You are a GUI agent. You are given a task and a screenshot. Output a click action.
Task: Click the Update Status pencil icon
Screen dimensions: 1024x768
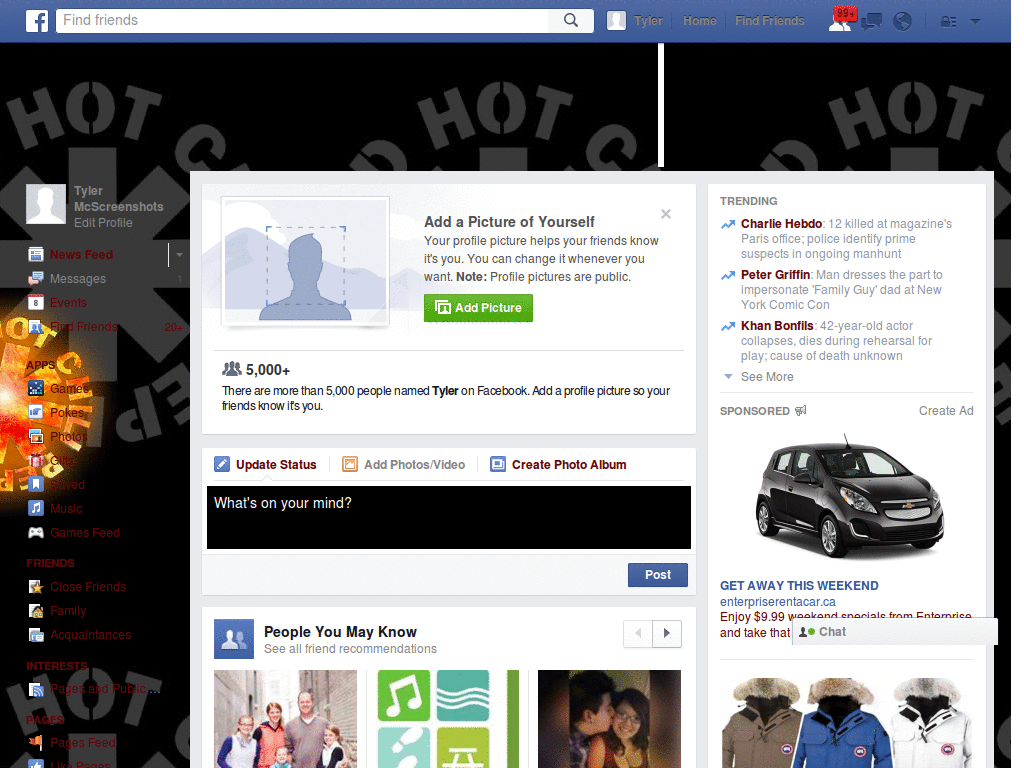222,464
